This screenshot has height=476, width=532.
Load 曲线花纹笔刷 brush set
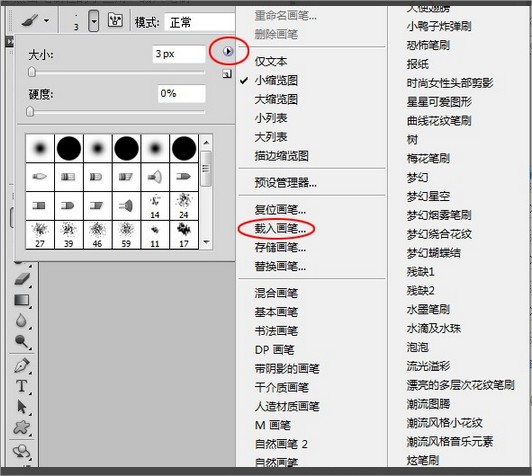[439, 121]
